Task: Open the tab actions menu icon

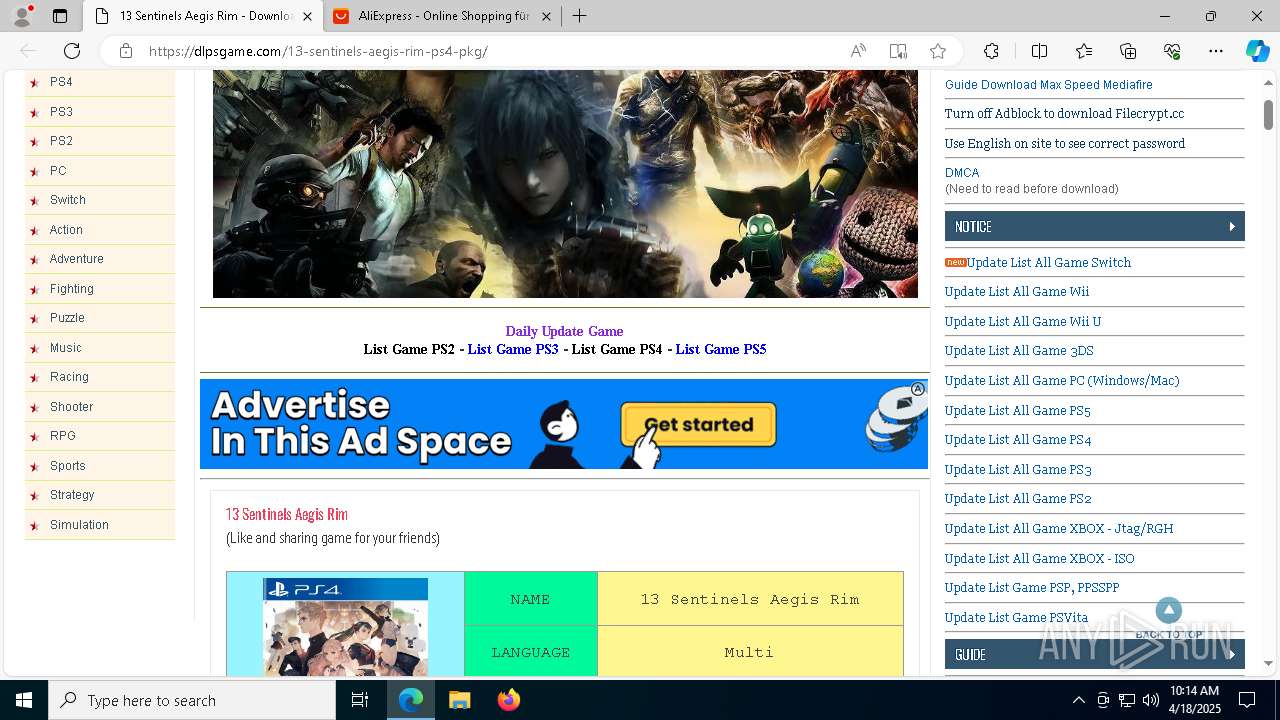Action: pyautogui.click(x=60, y=16)
